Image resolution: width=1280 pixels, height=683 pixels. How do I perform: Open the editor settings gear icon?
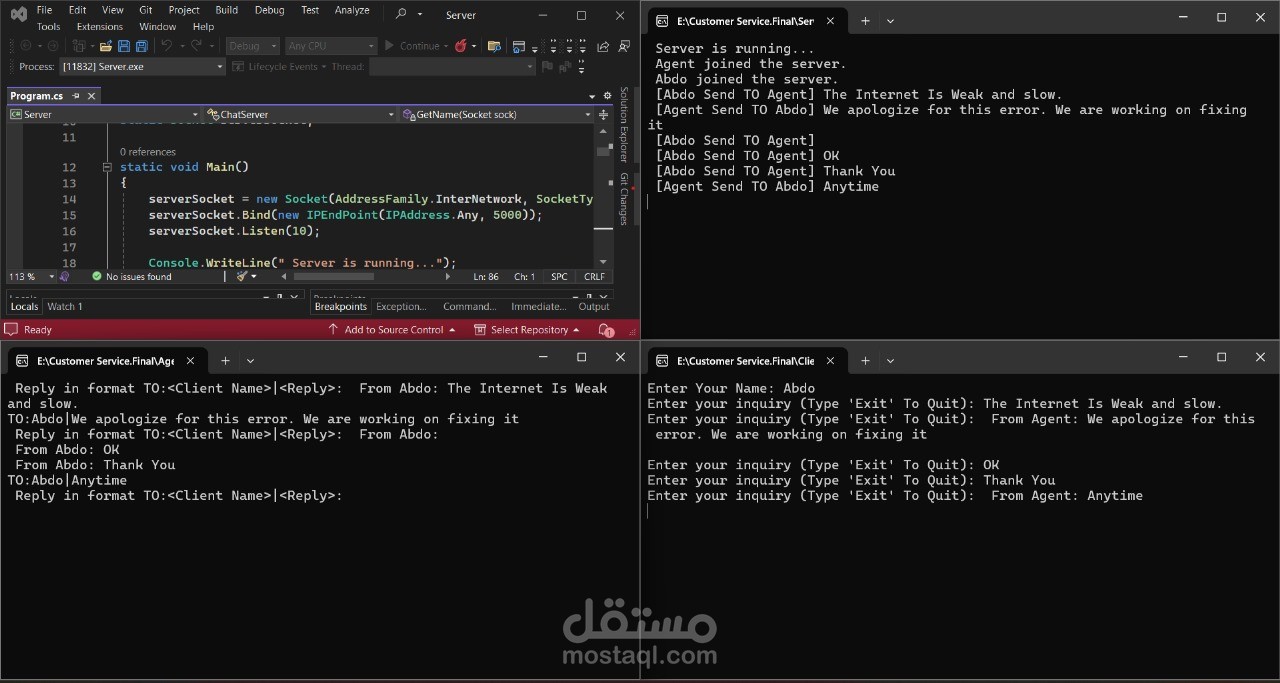coord(607,96)
